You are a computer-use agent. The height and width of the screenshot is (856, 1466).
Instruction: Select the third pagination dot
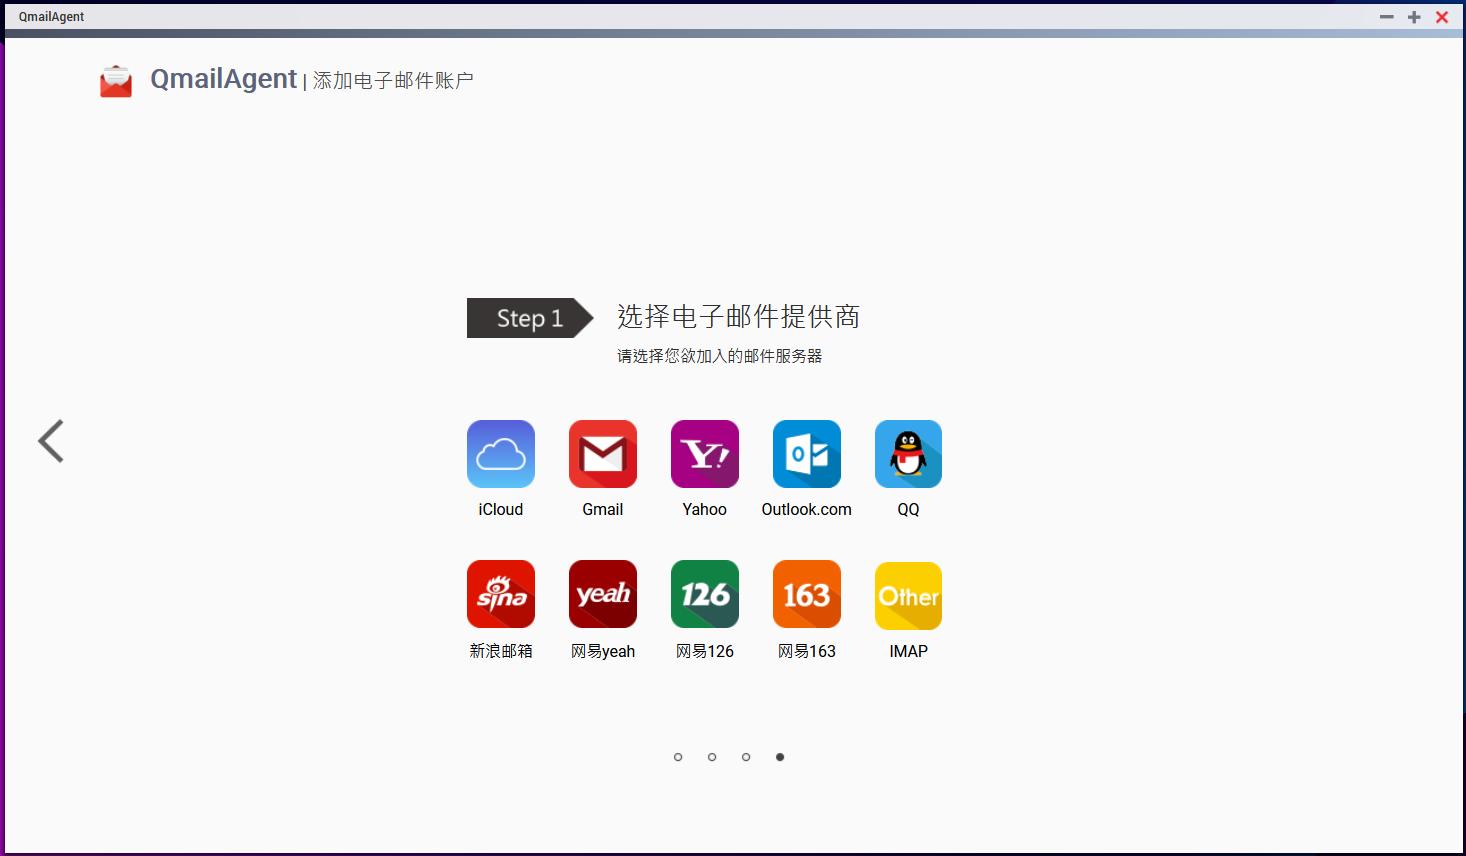point(746,757)
